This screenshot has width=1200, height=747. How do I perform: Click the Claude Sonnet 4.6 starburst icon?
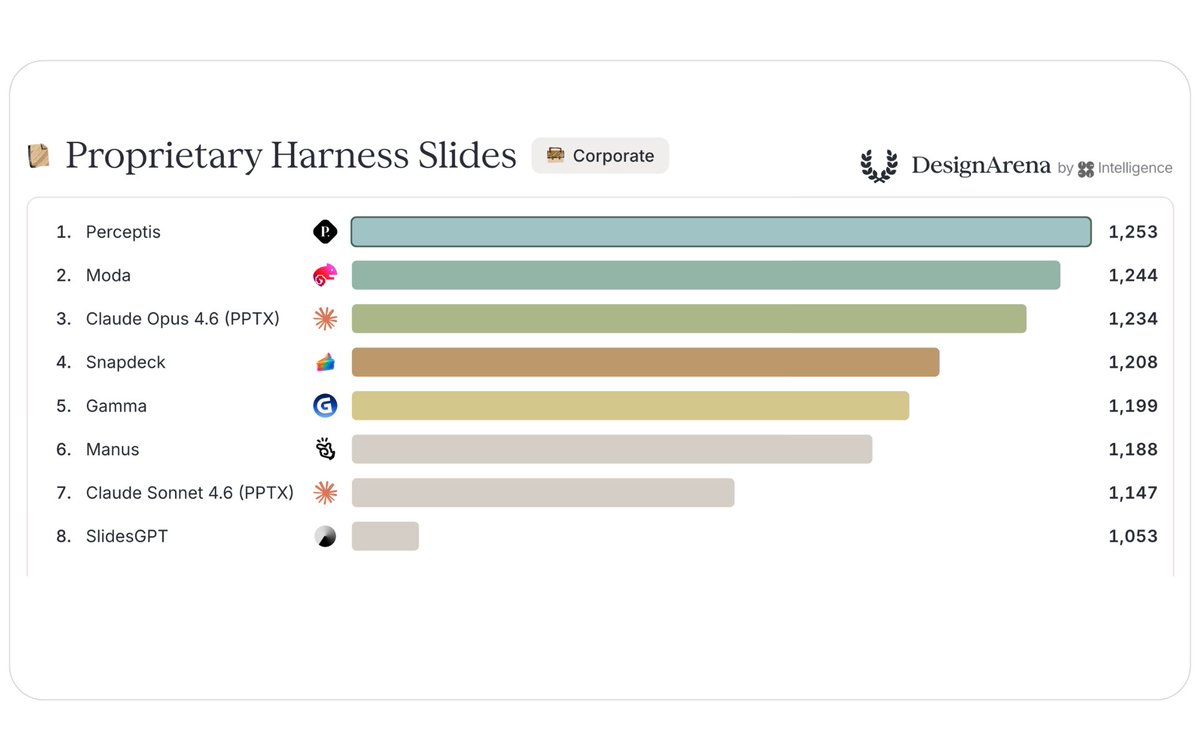pyautogui.click(x=325, y=492)
